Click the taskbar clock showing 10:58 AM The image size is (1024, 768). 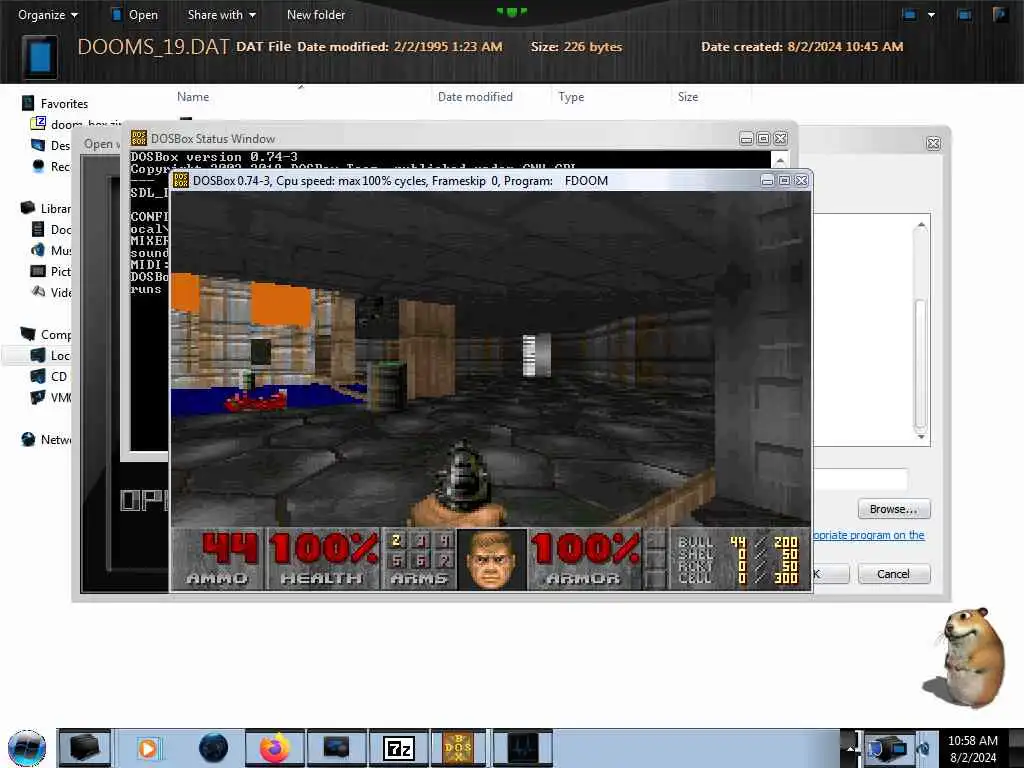coord(973,749)
